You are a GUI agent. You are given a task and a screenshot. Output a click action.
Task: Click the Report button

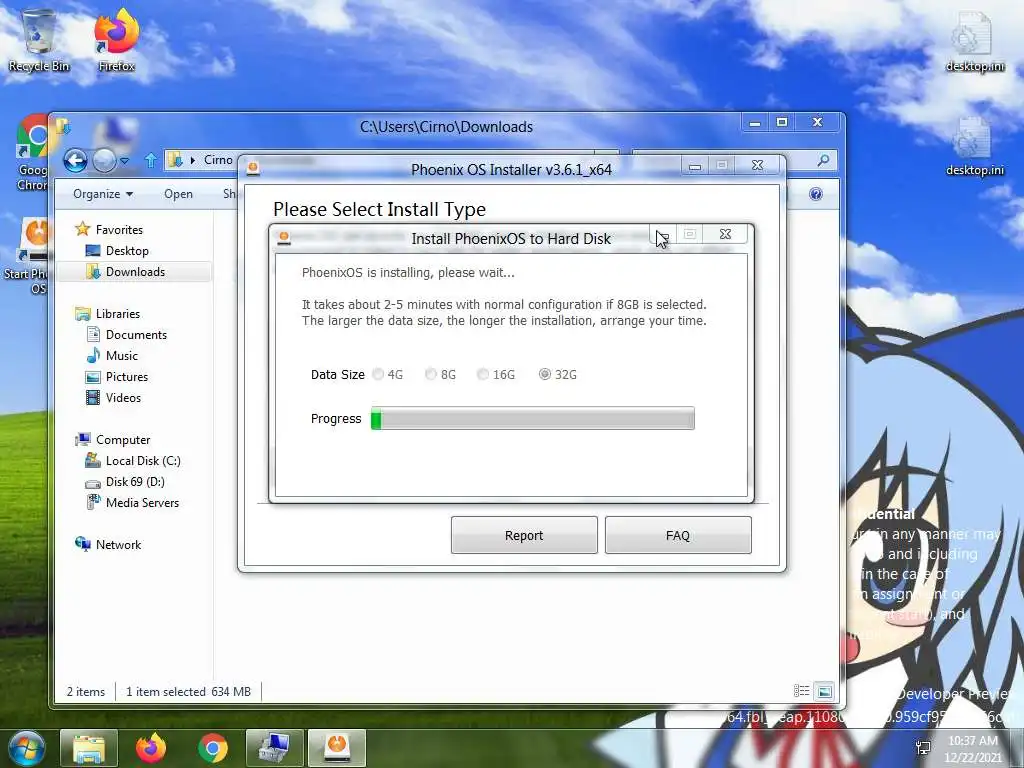coord(524,536)
